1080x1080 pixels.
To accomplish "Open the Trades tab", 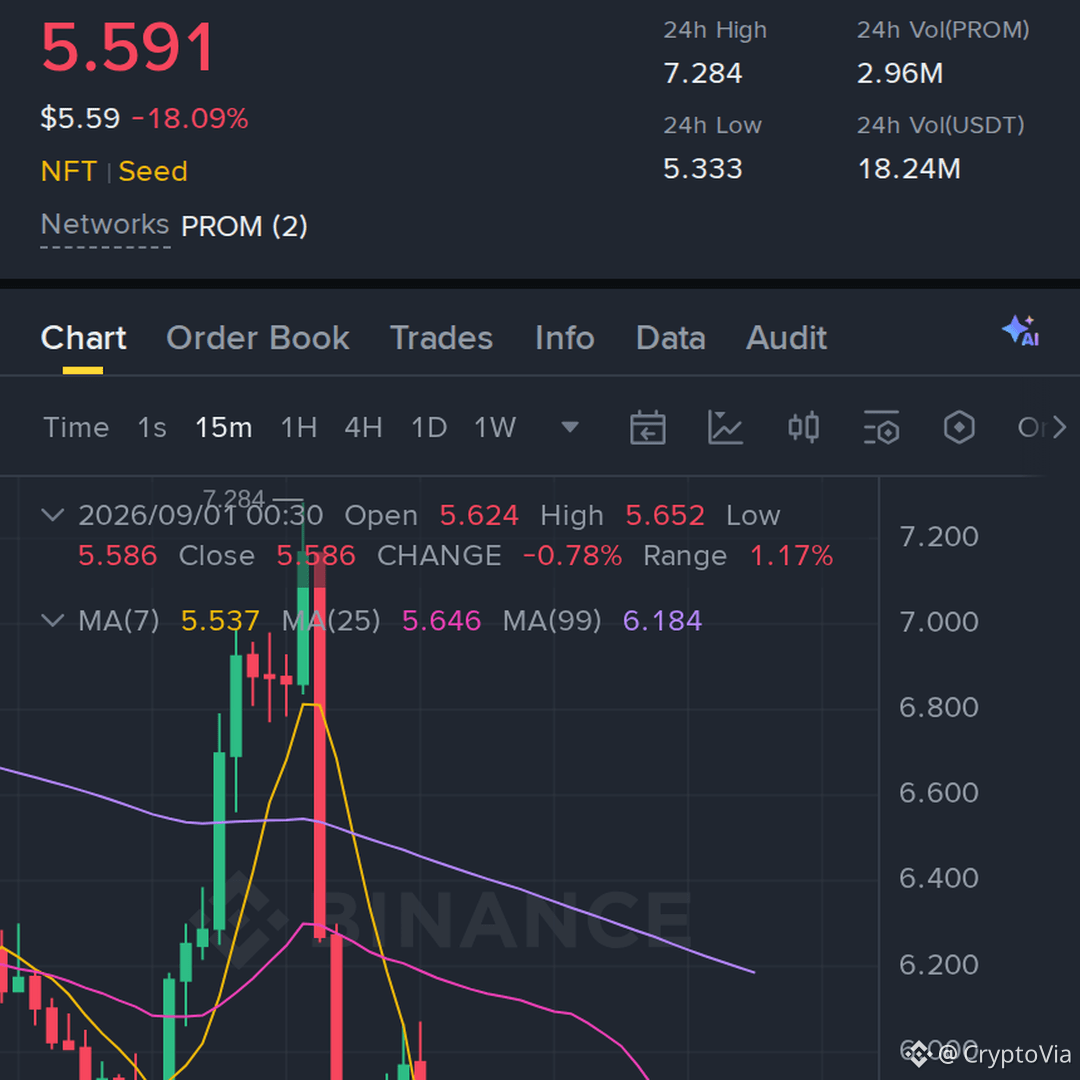I will coord(442,338).
